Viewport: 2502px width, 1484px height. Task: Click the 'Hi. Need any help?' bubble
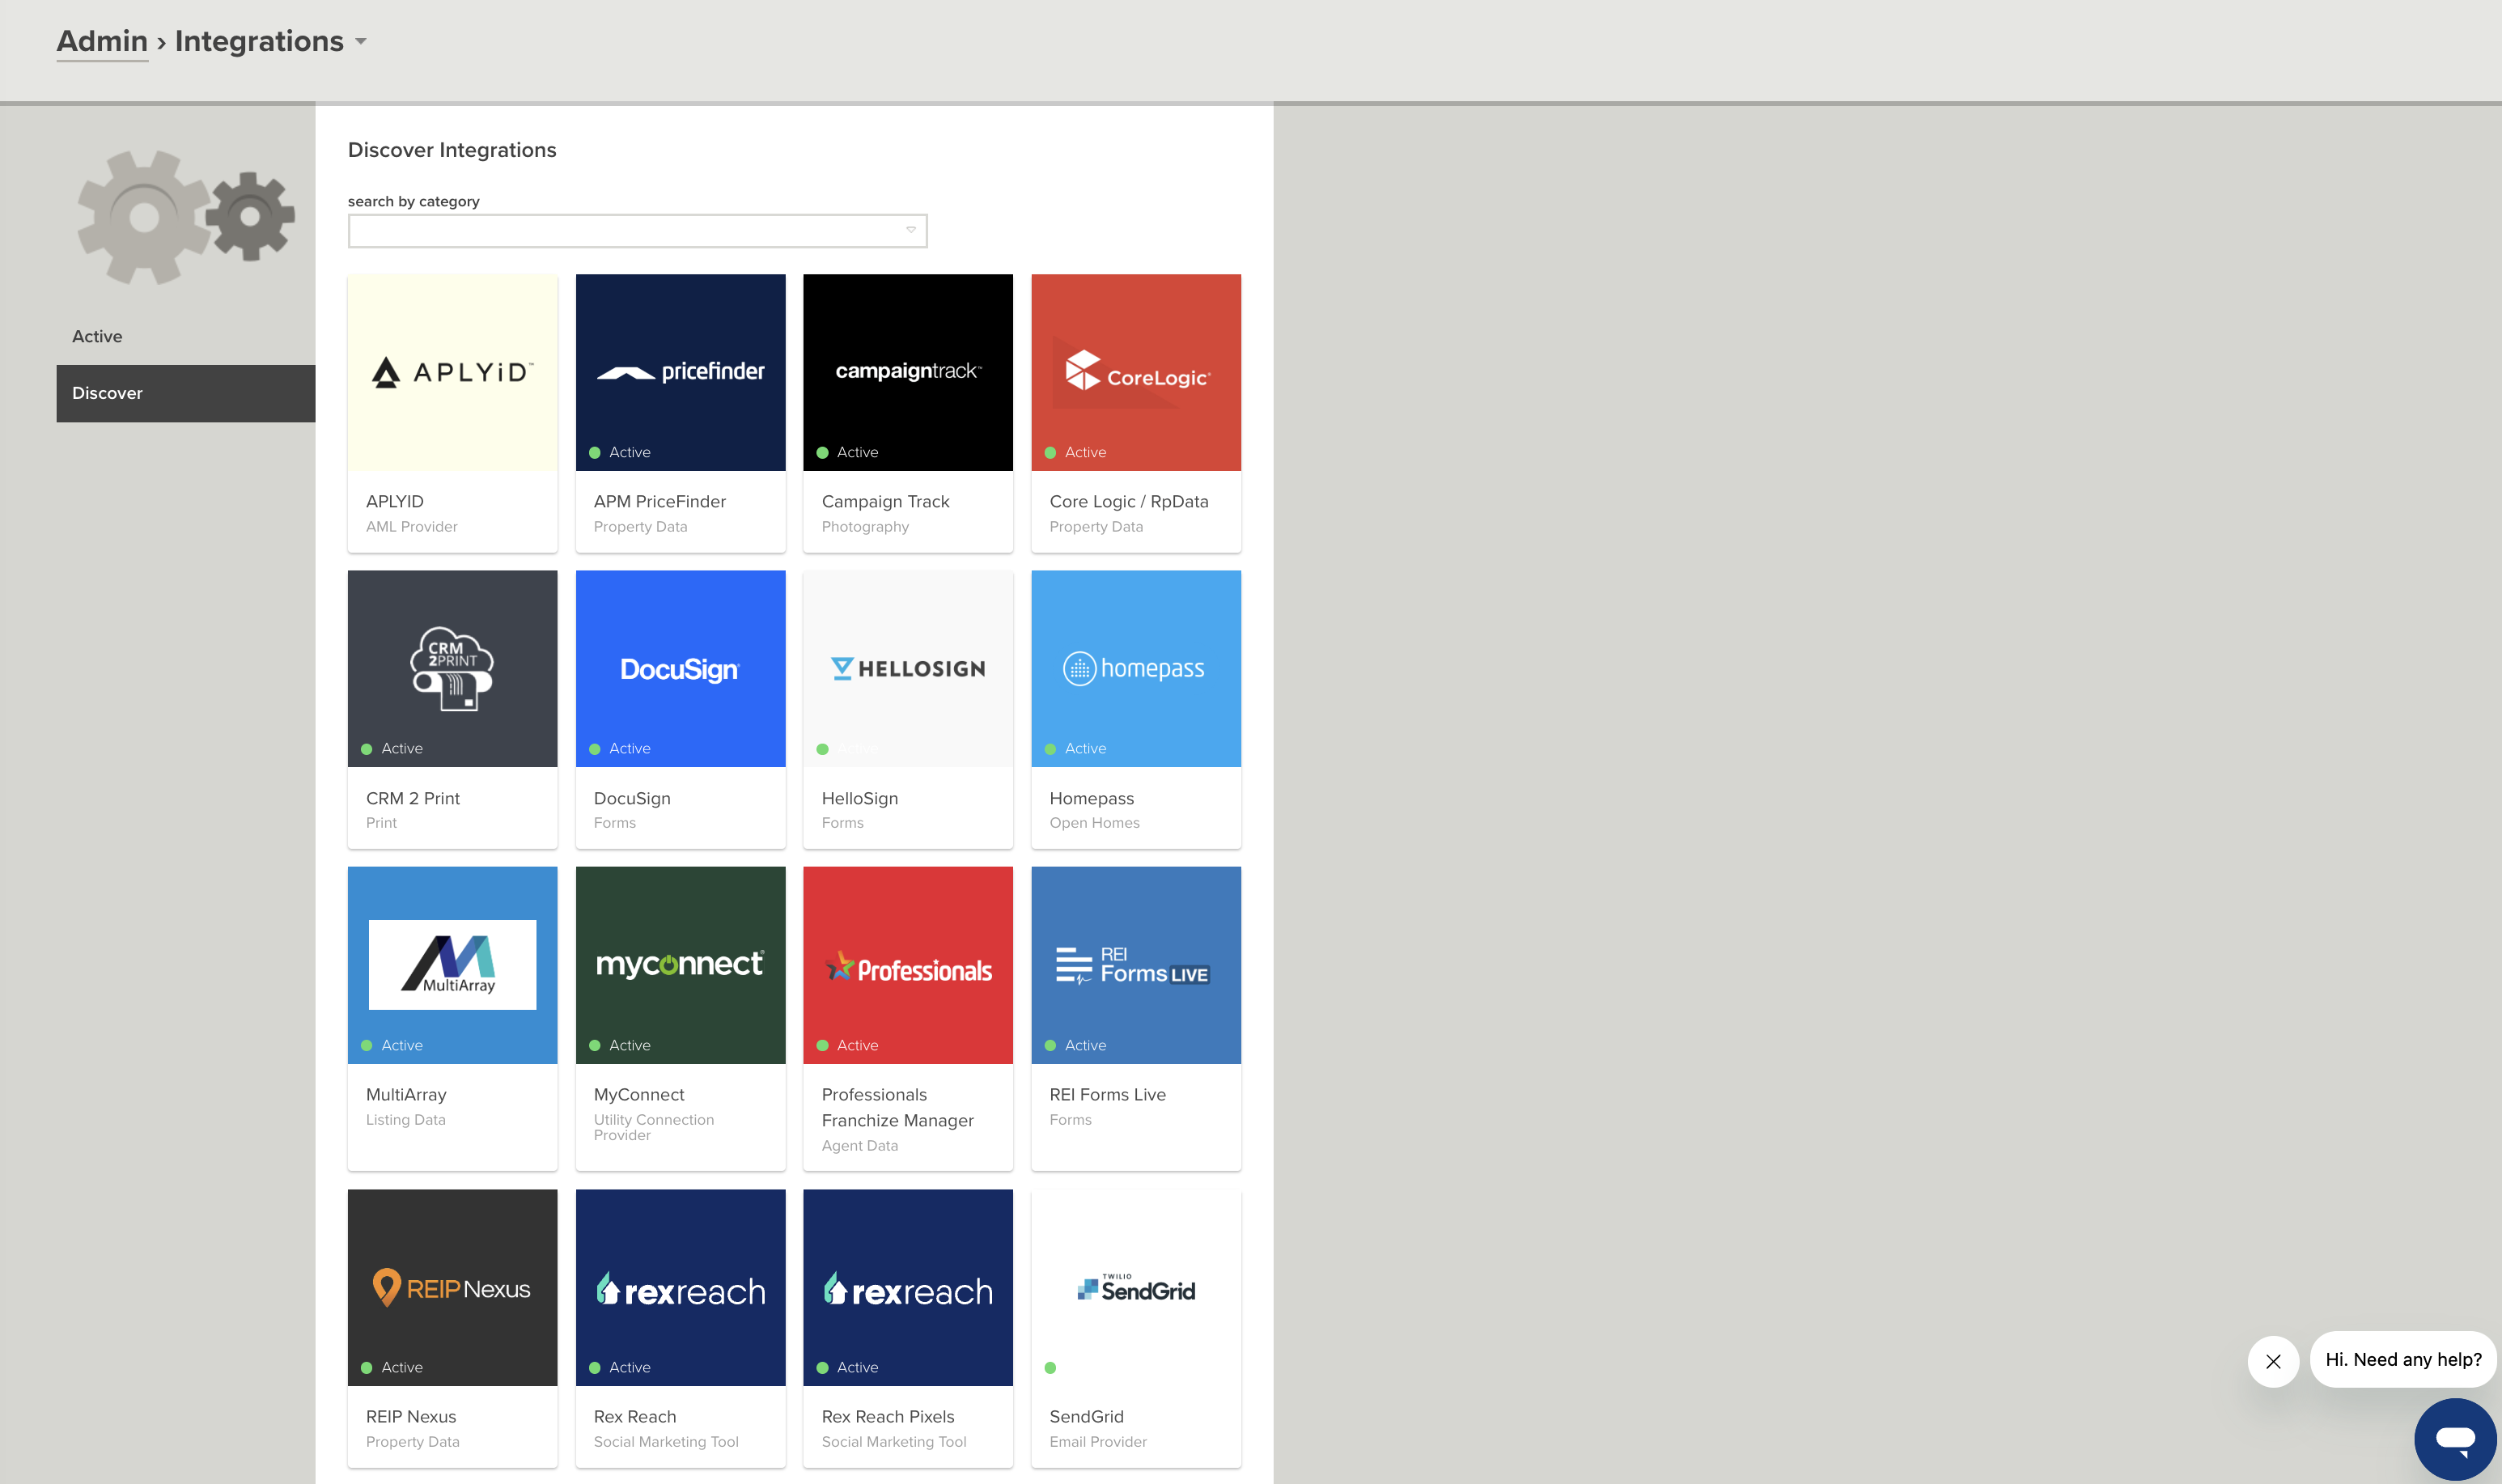click(2403, 1359)
